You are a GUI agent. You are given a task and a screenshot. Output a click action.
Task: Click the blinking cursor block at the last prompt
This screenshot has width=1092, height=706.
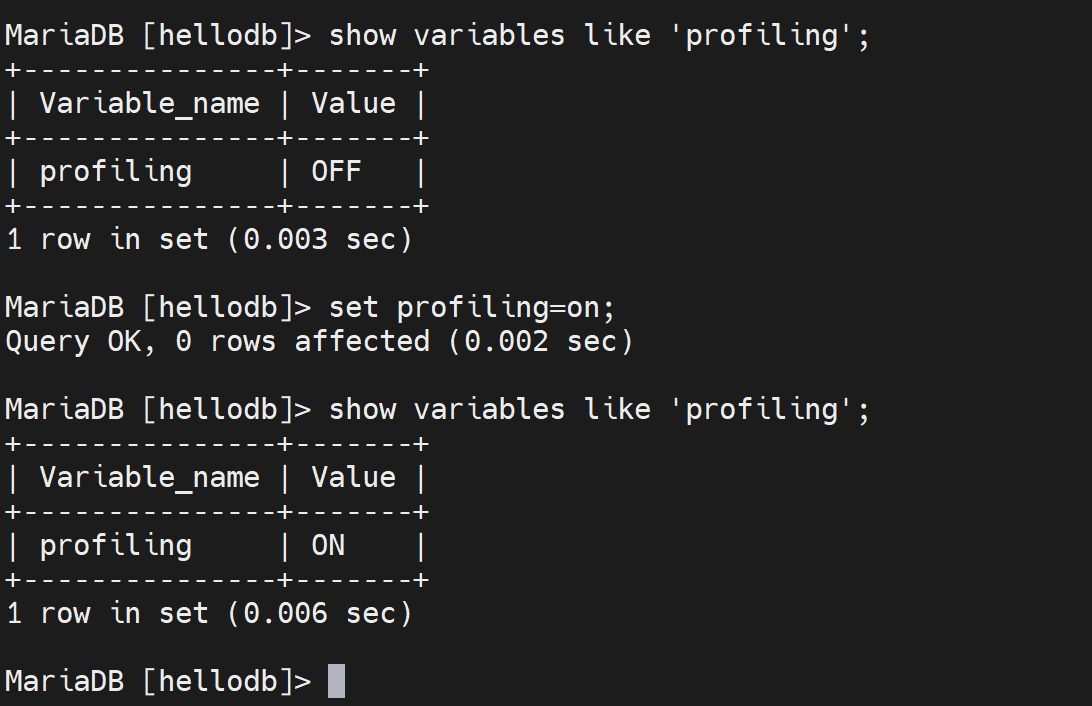(x=336, y=681)
